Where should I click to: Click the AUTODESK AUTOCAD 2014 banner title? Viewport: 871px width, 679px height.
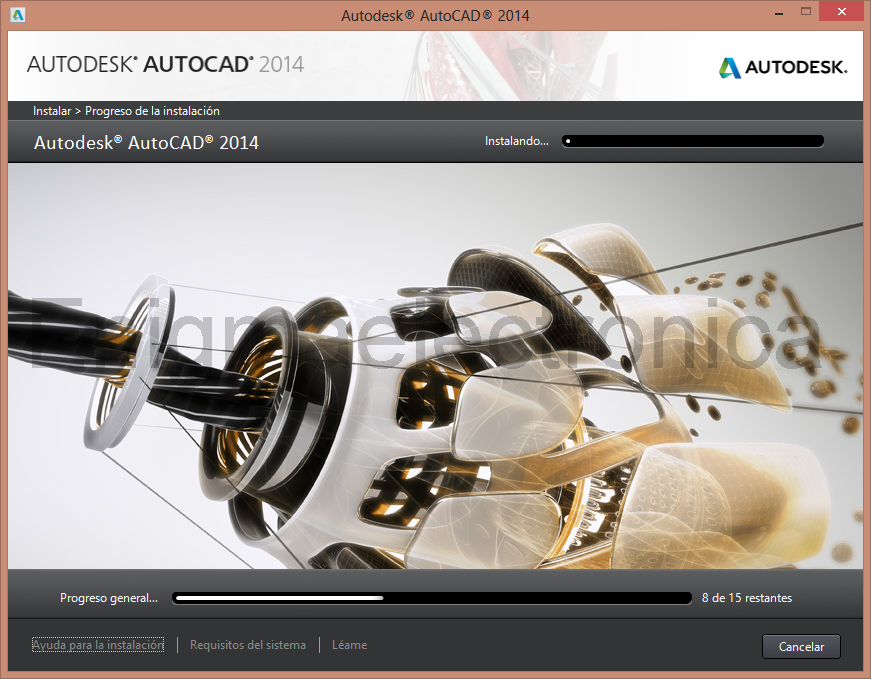pos(165,64)
